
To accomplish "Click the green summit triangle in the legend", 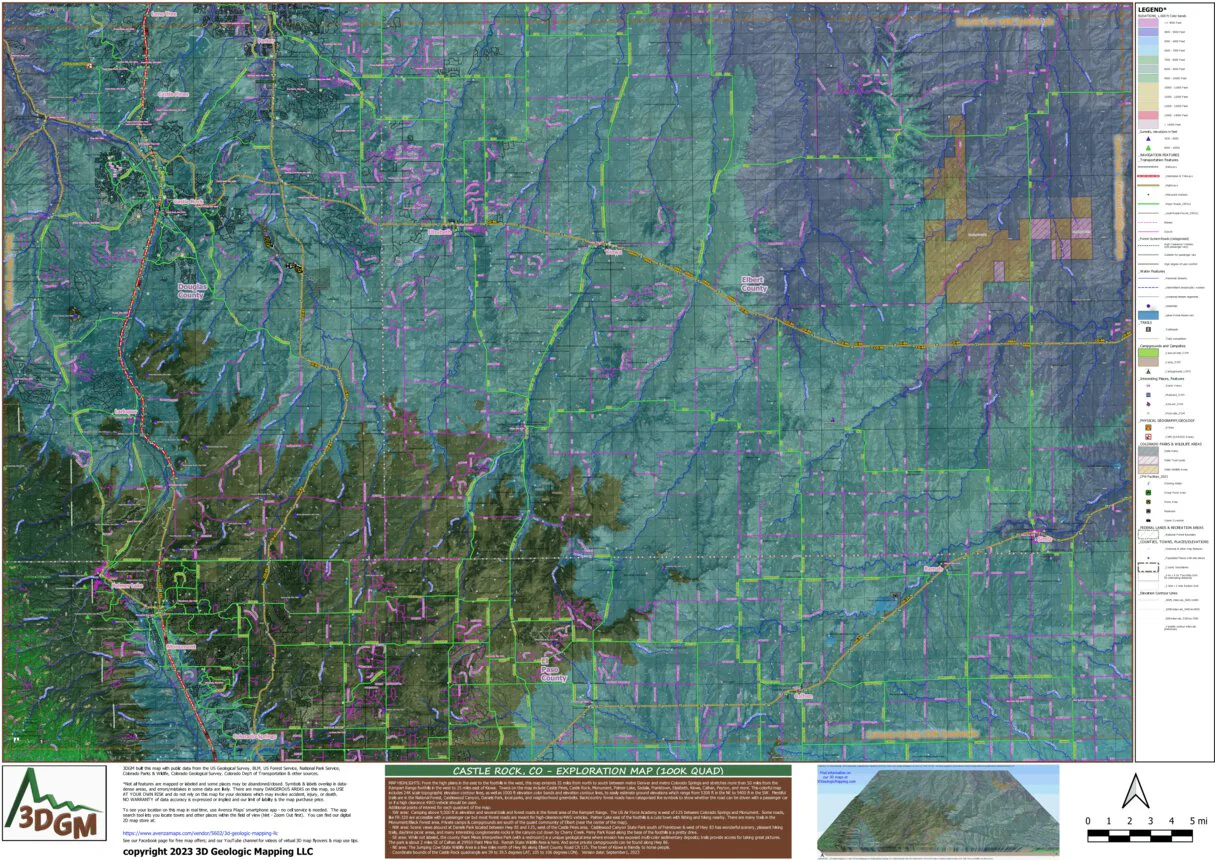I will click(x=1149, y=147).
